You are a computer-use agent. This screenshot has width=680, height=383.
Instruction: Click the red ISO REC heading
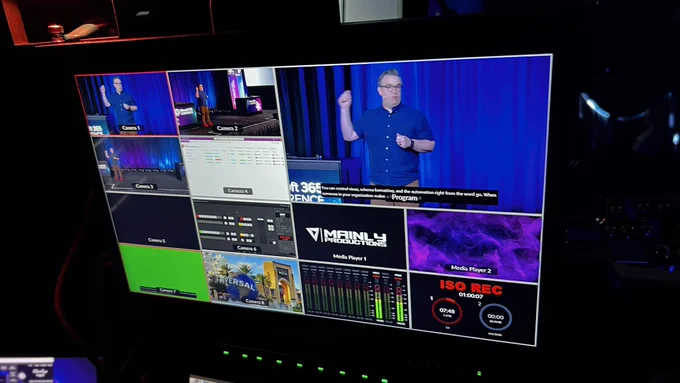471,287
